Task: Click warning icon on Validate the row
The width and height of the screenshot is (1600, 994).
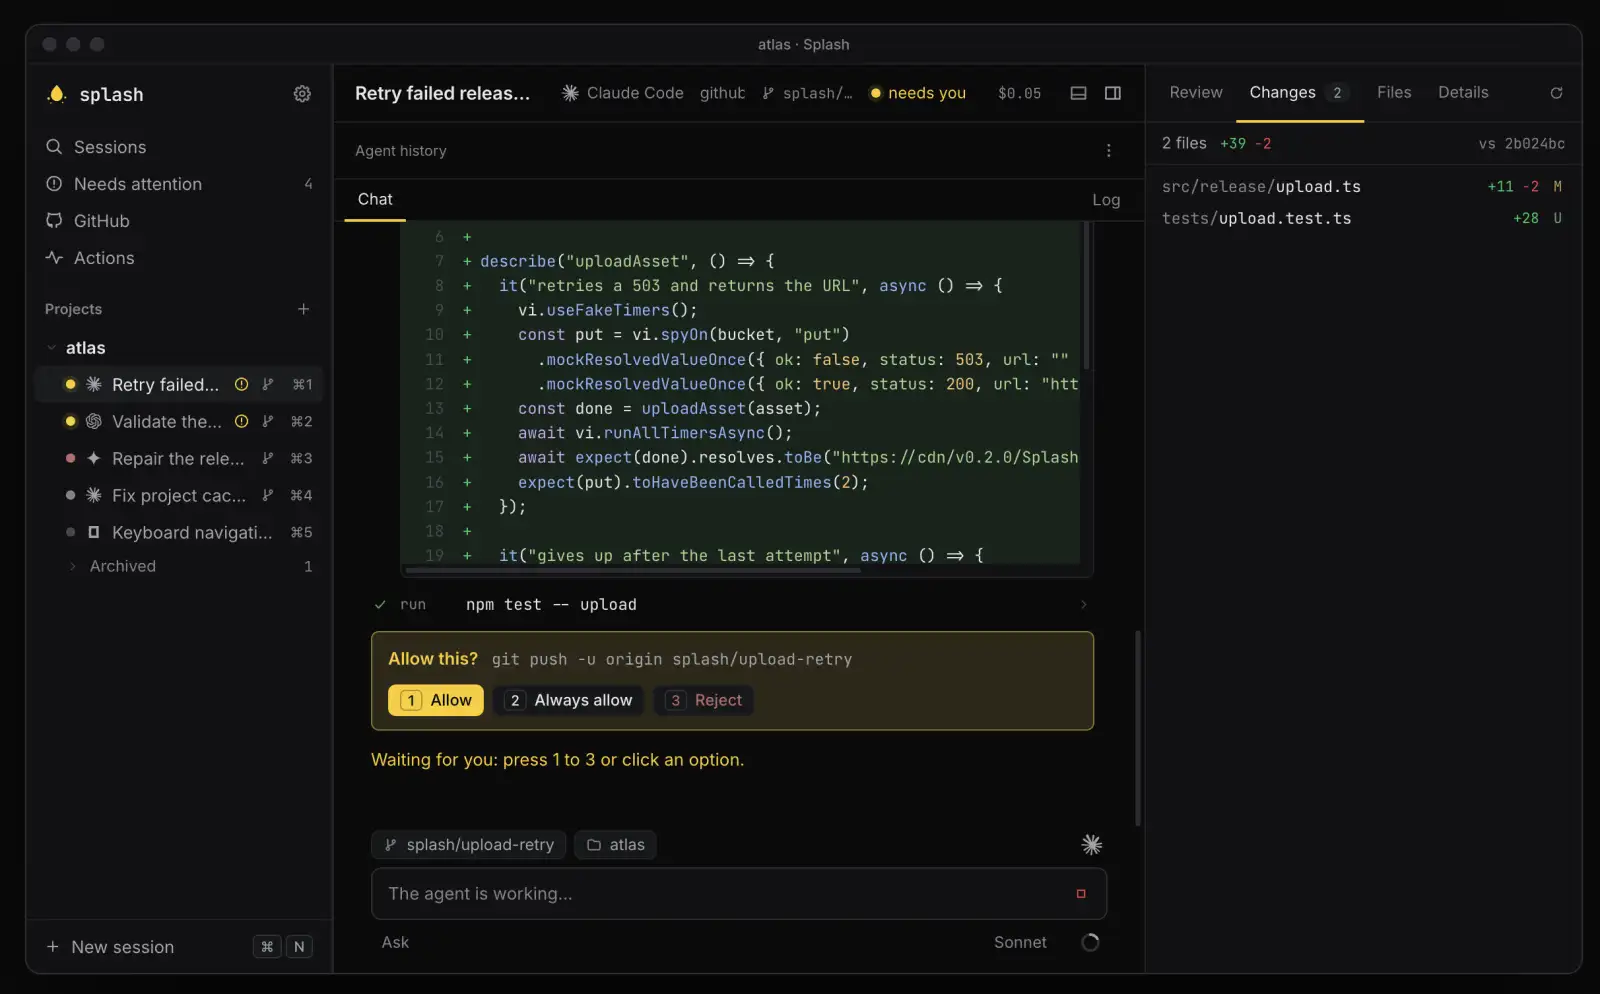Action: (x=241, y=422)
